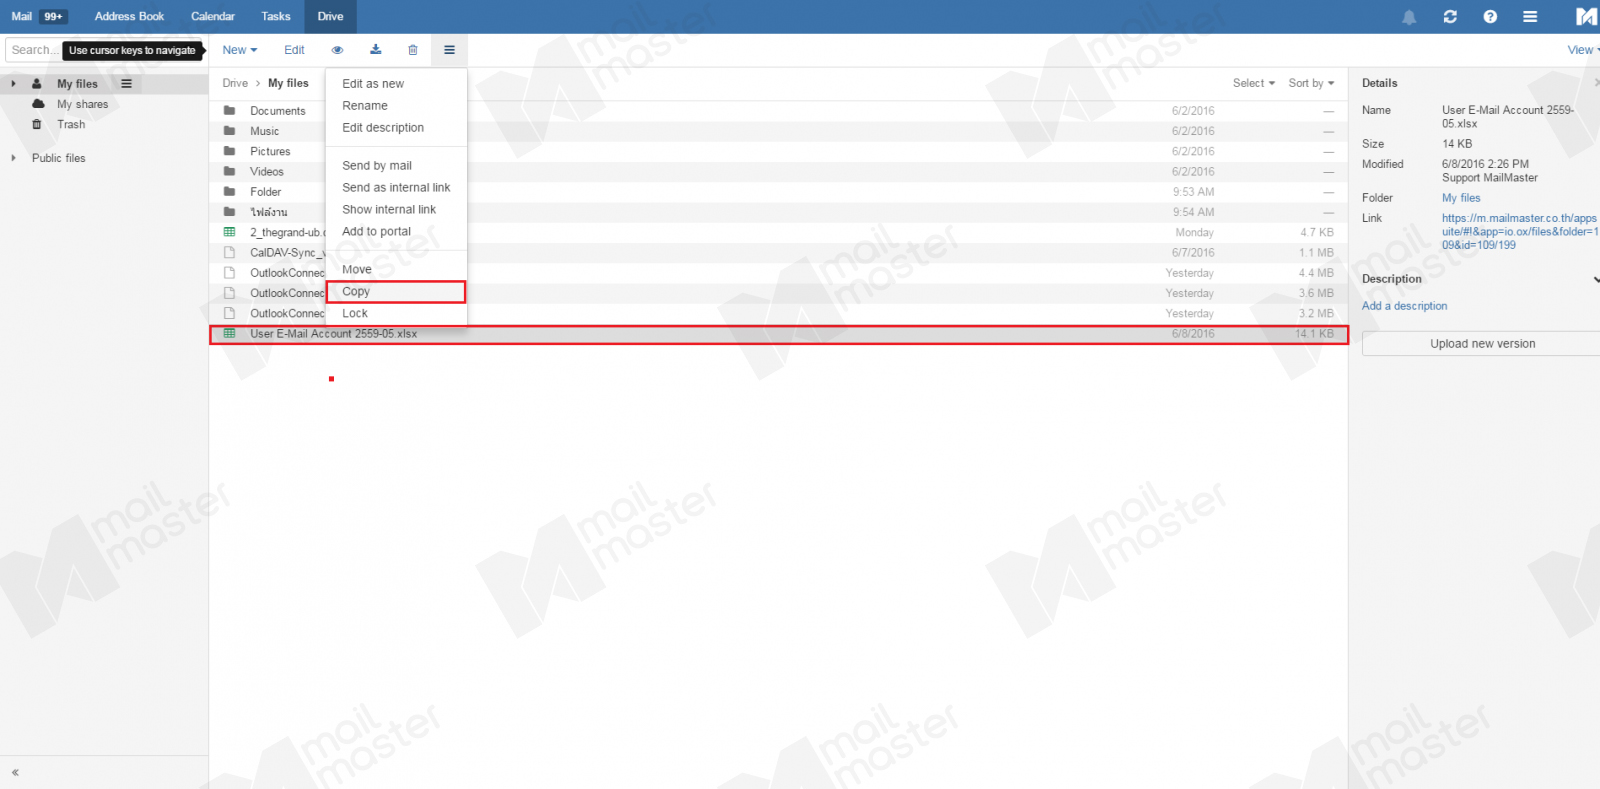Image resolution: width=1600 pixels, height=789 pixels.
Task: Open the help question mark icon
Action: tap(1490, 17)
